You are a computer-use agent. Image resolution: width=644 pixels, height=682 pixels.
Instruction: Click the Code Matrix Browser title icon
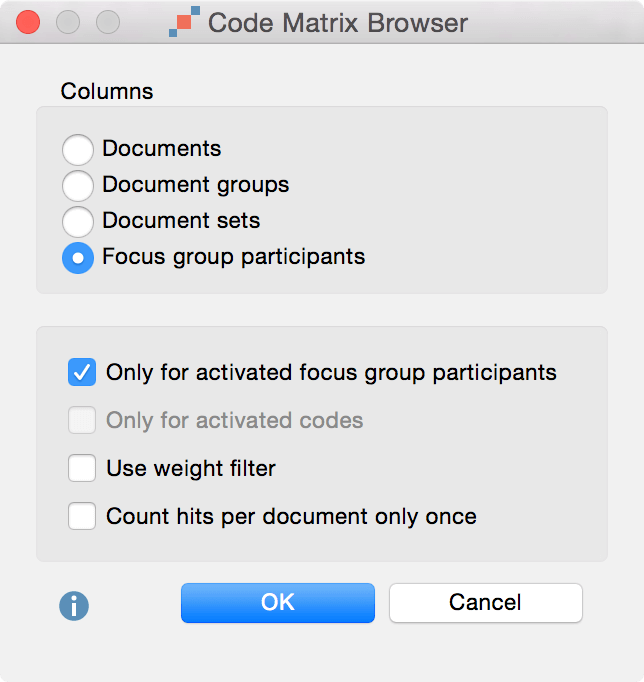click(184, 22)
